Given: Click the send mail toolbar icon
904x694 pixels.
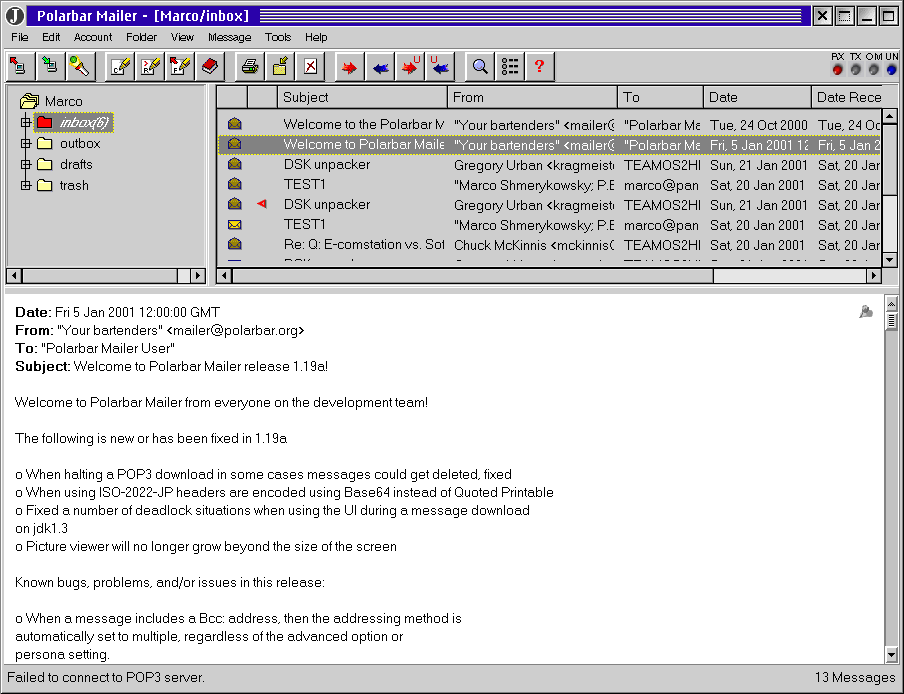Looking at the screenshot, I should [20, 66].
